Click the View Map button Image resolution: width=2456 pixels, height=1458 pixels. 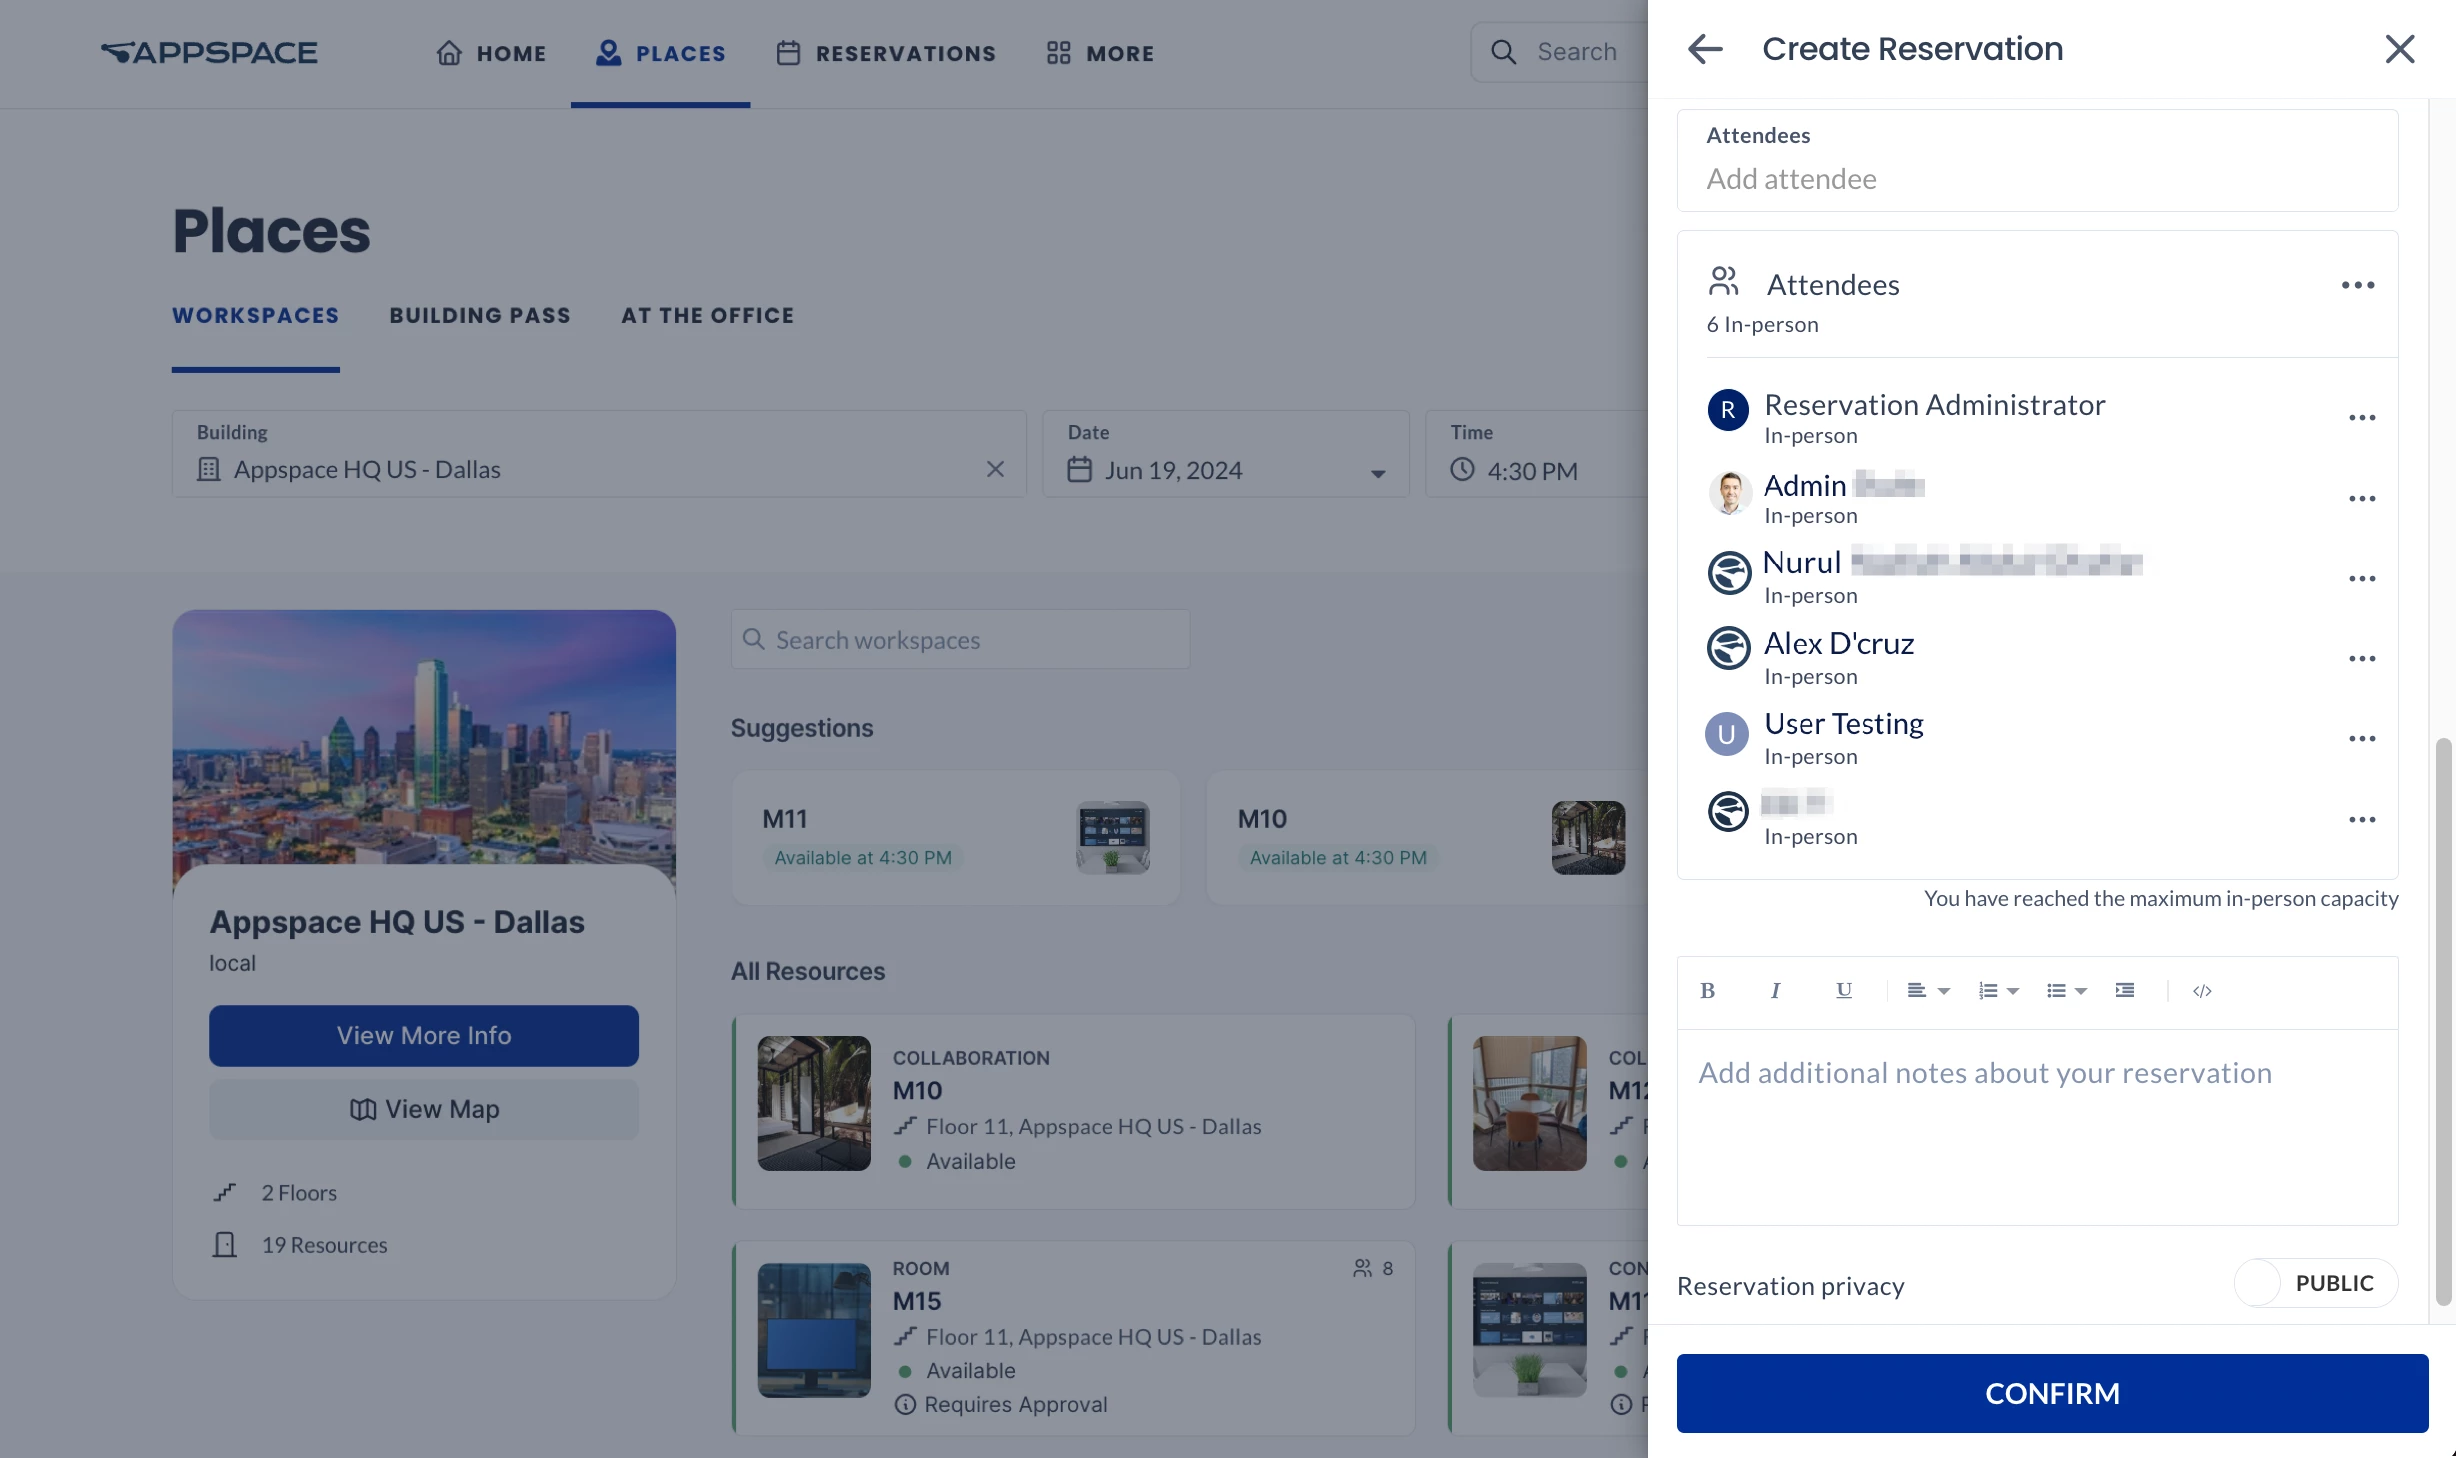click(424, 1109)
